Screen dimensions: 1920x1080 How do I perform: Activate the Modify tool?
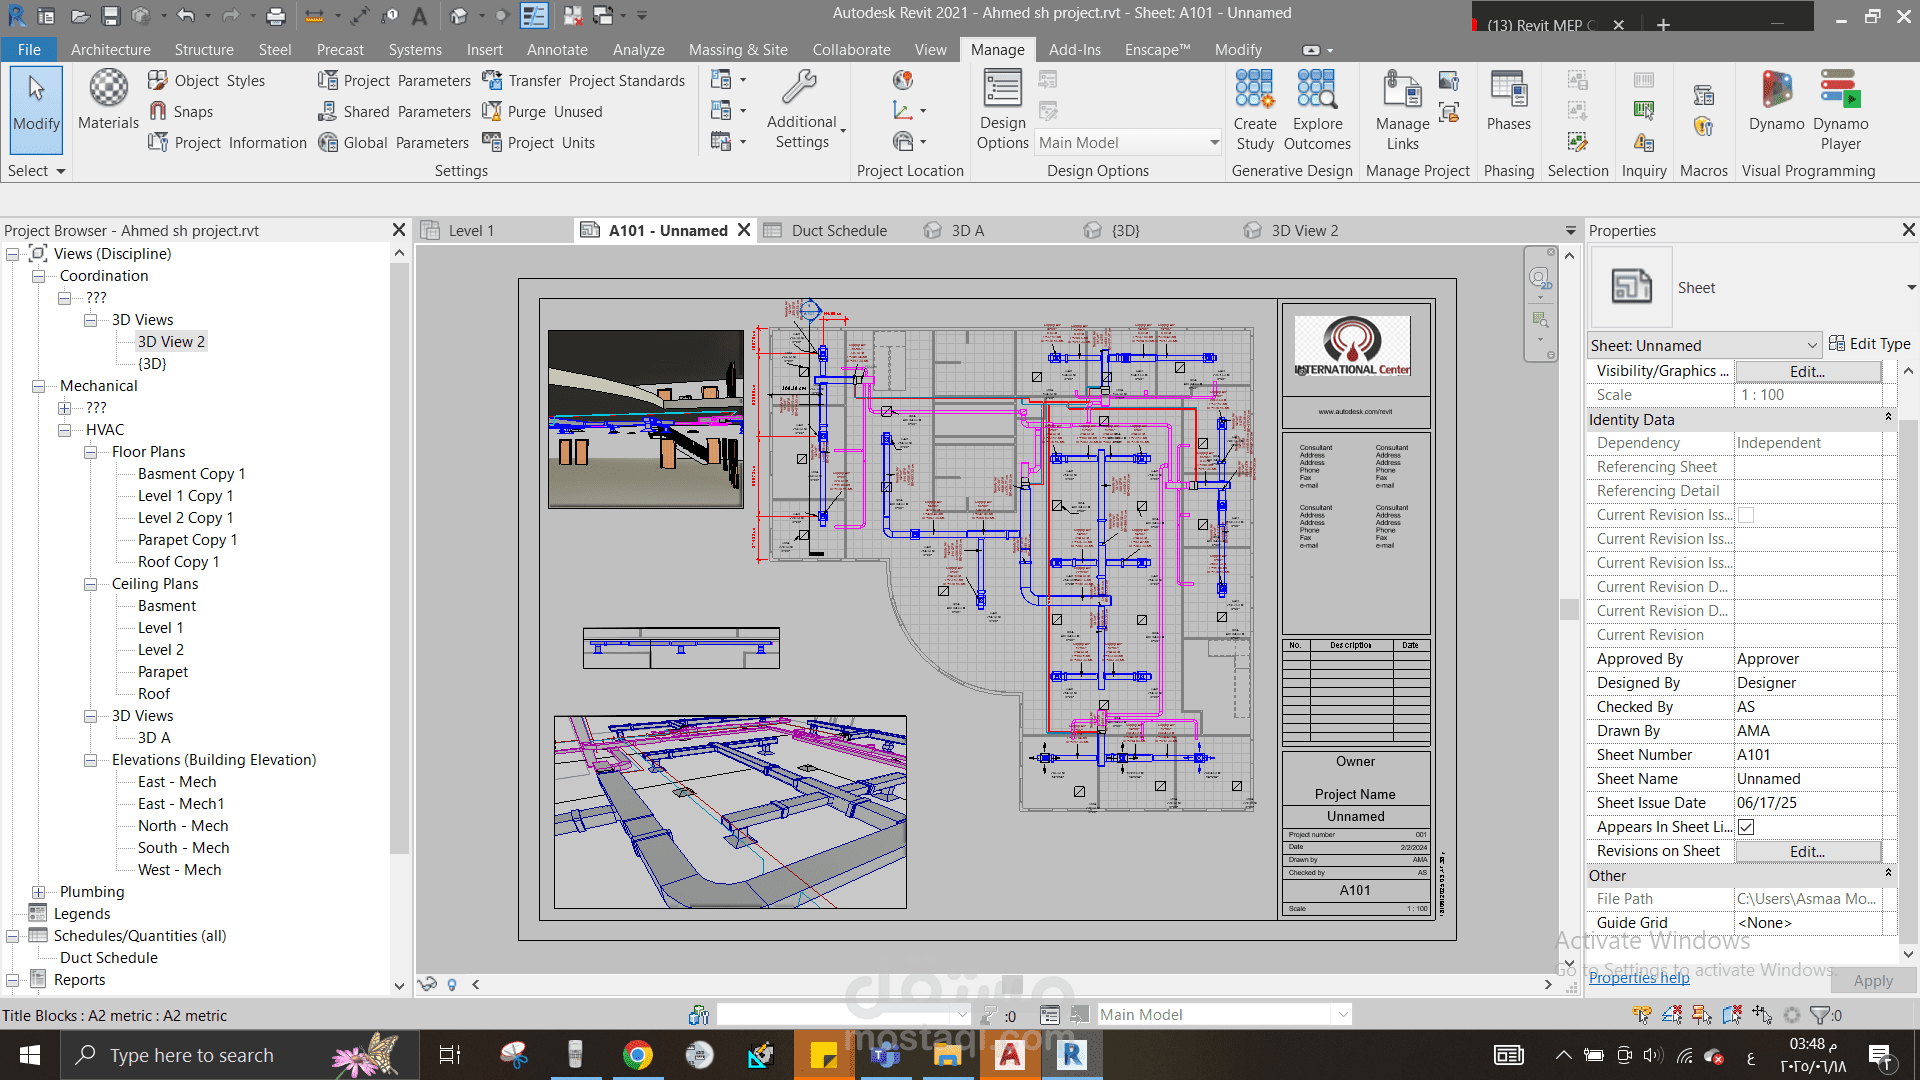point(36,109)
